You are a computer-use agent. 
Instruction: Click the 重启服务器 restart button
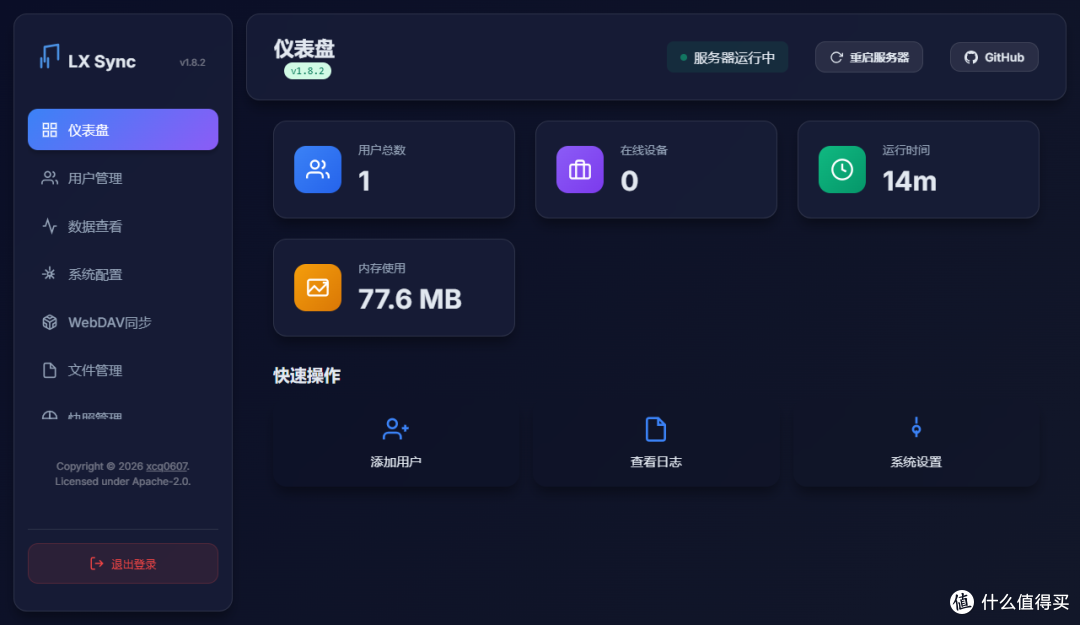[869, 57]
